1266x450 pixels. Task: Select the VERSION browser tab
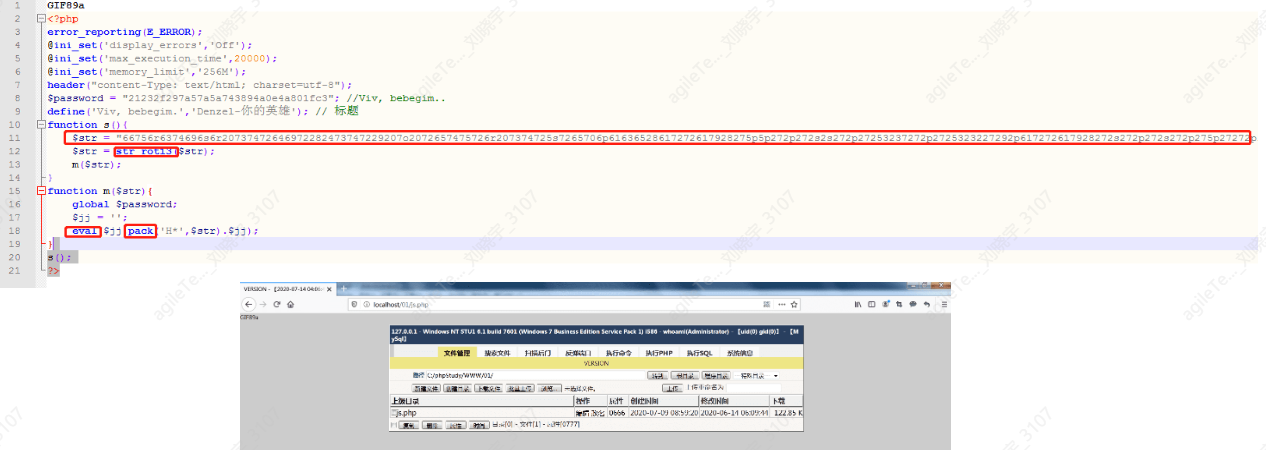(x=288, y=289)
